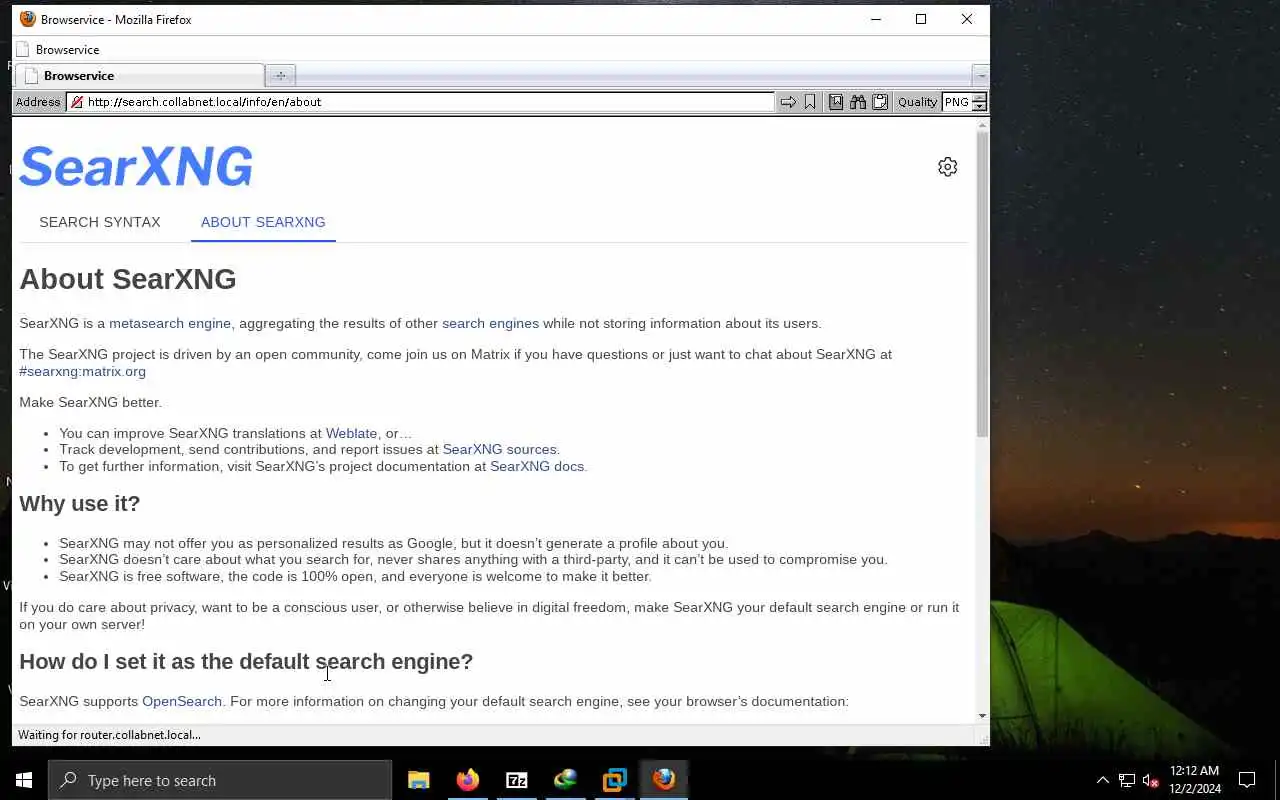Open the metasearch engine link
This screenshot has height=800, width=1280.
[x=170, y=323]
